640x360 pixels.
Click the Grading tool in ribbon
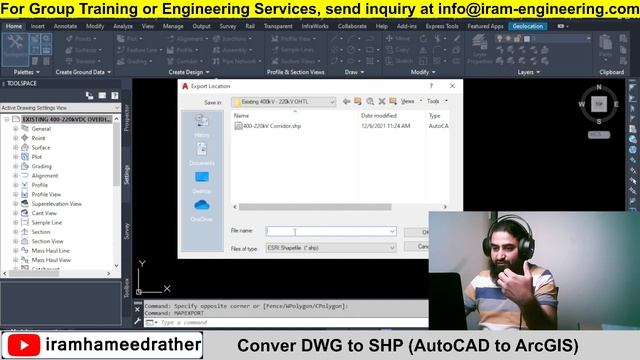click(134, 61)
